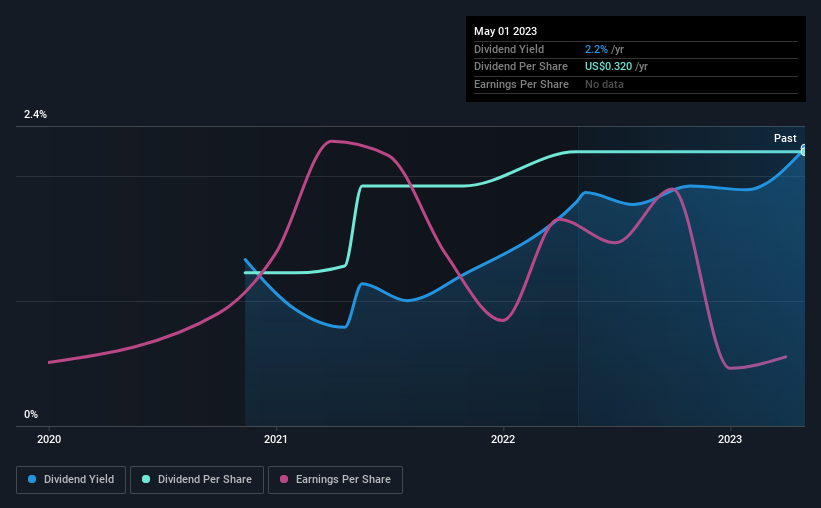The image size is (821, 508).
Task: Click the Earnings Per Share tooltip row label
Action: click(521, 84)
